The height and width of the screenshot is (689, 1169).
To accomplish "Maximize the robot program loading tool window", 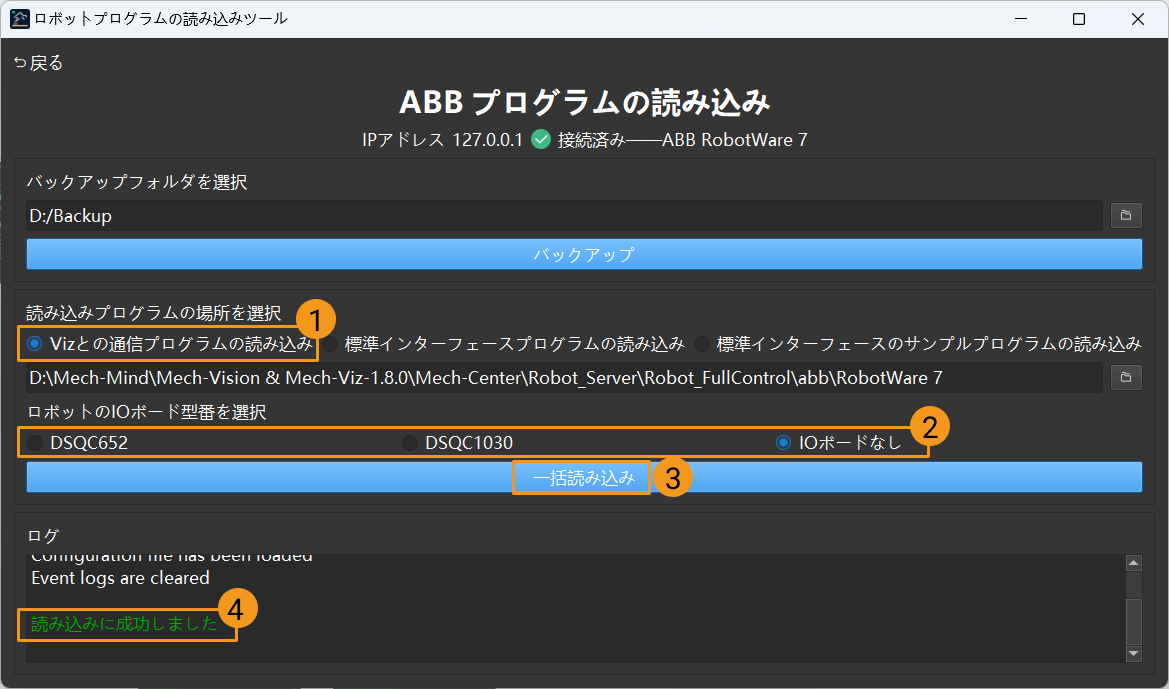I will click(1079, 19).
